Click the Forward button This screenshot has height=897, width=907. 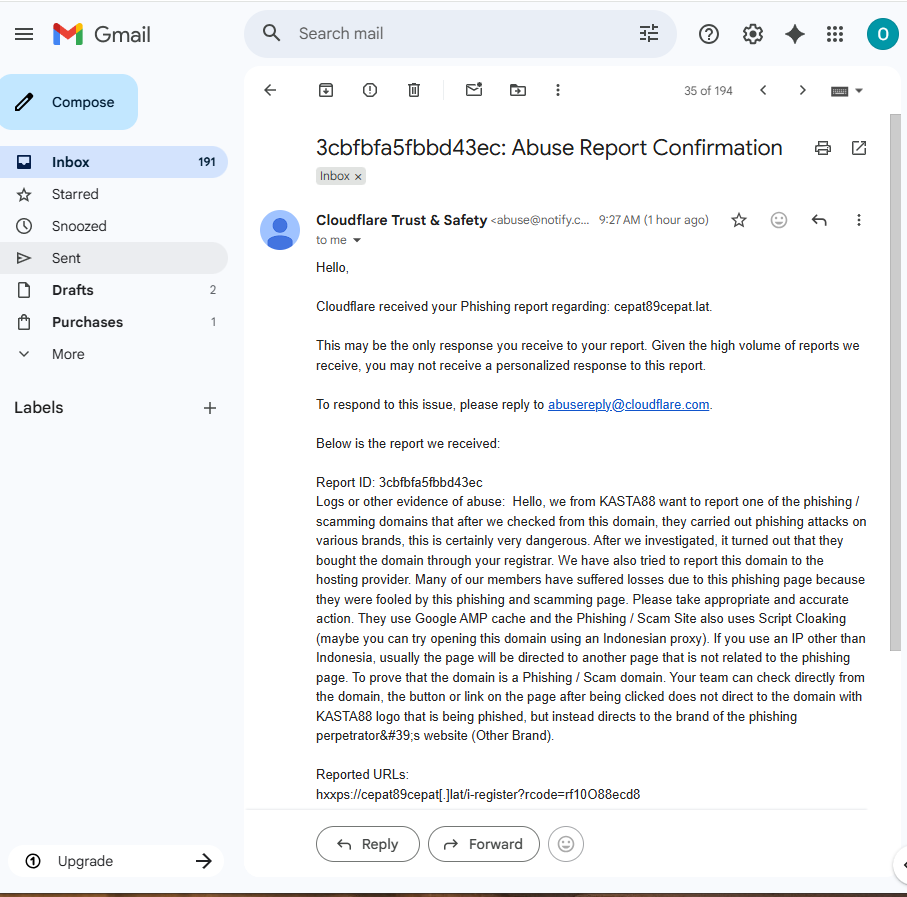484,844
